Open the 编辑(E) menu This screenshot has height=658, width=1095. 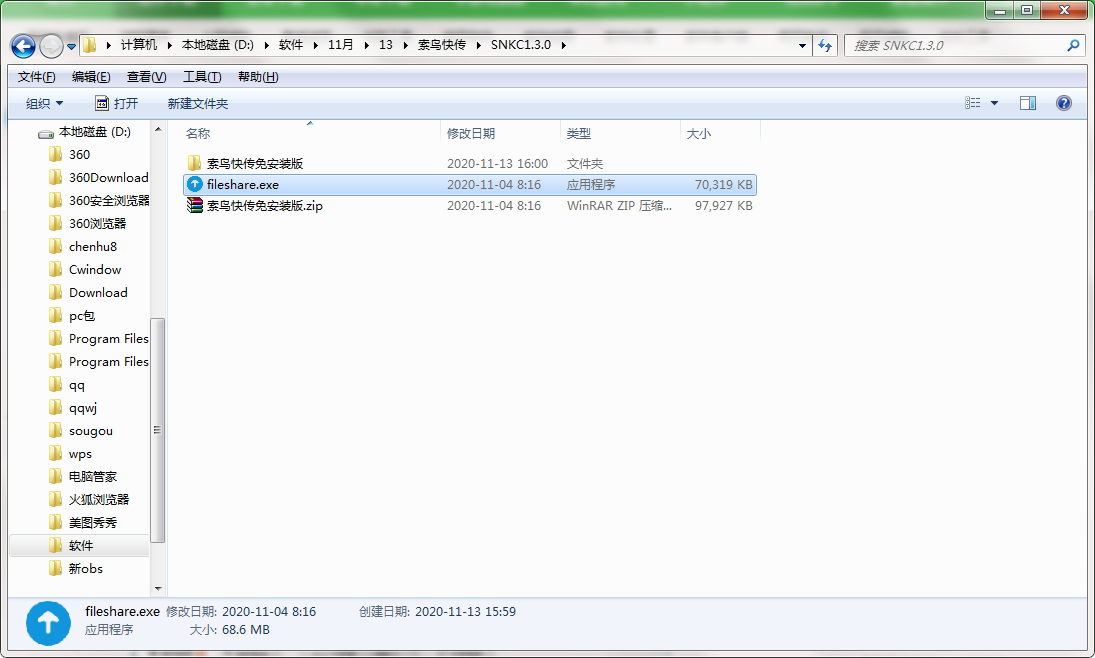tap(91, 77)
